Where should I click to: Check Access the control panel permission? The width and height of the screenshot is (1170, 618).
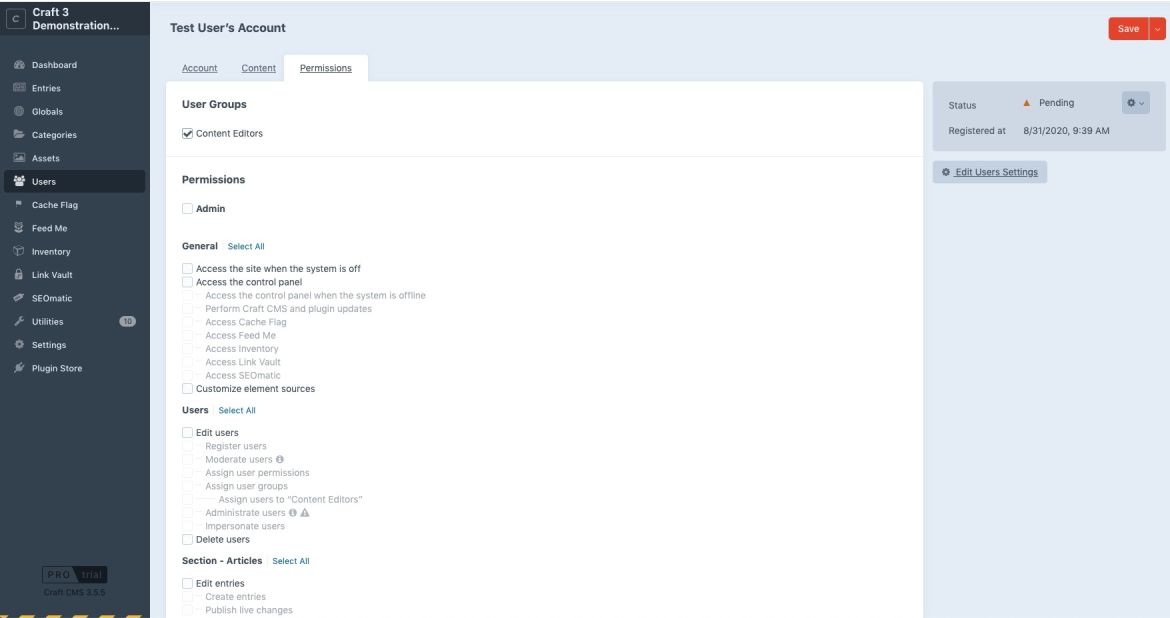[188, 281]
